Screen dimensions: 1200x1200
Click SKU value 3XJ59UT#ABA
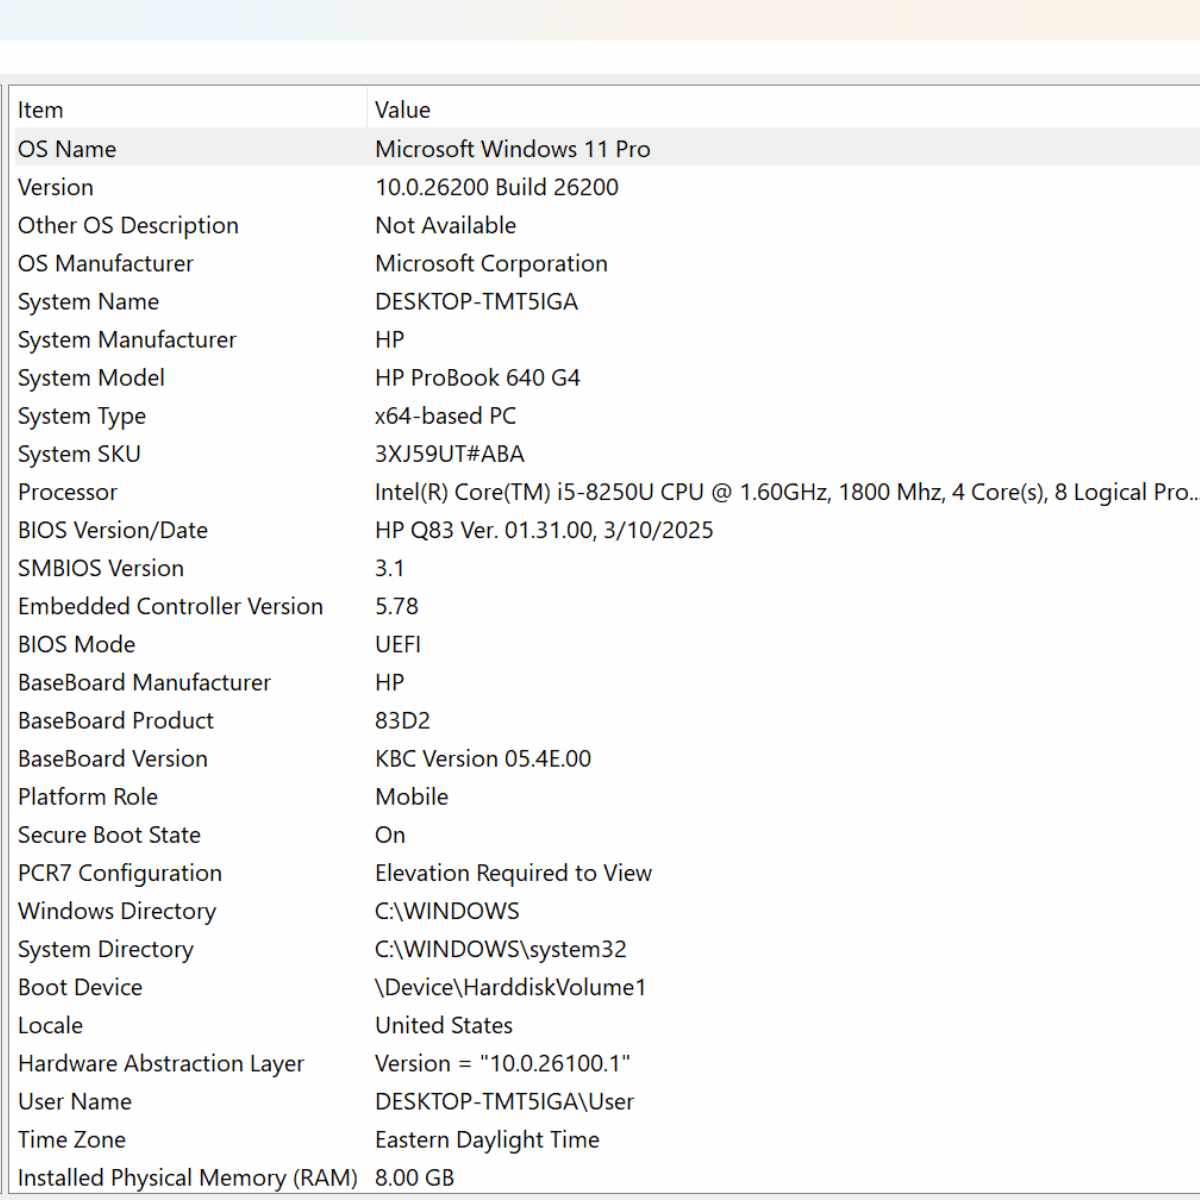click(450, 453)
